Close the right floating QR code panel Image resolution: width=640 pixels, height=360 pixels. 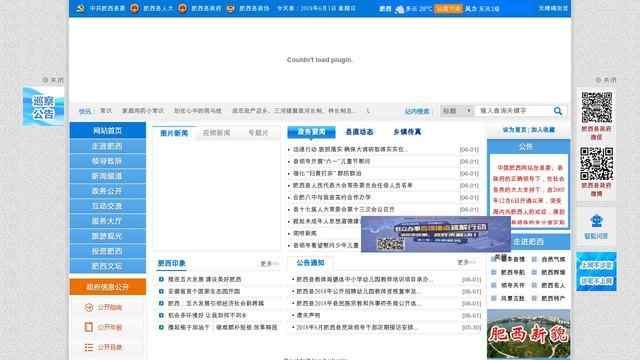(x=606, y=80)
